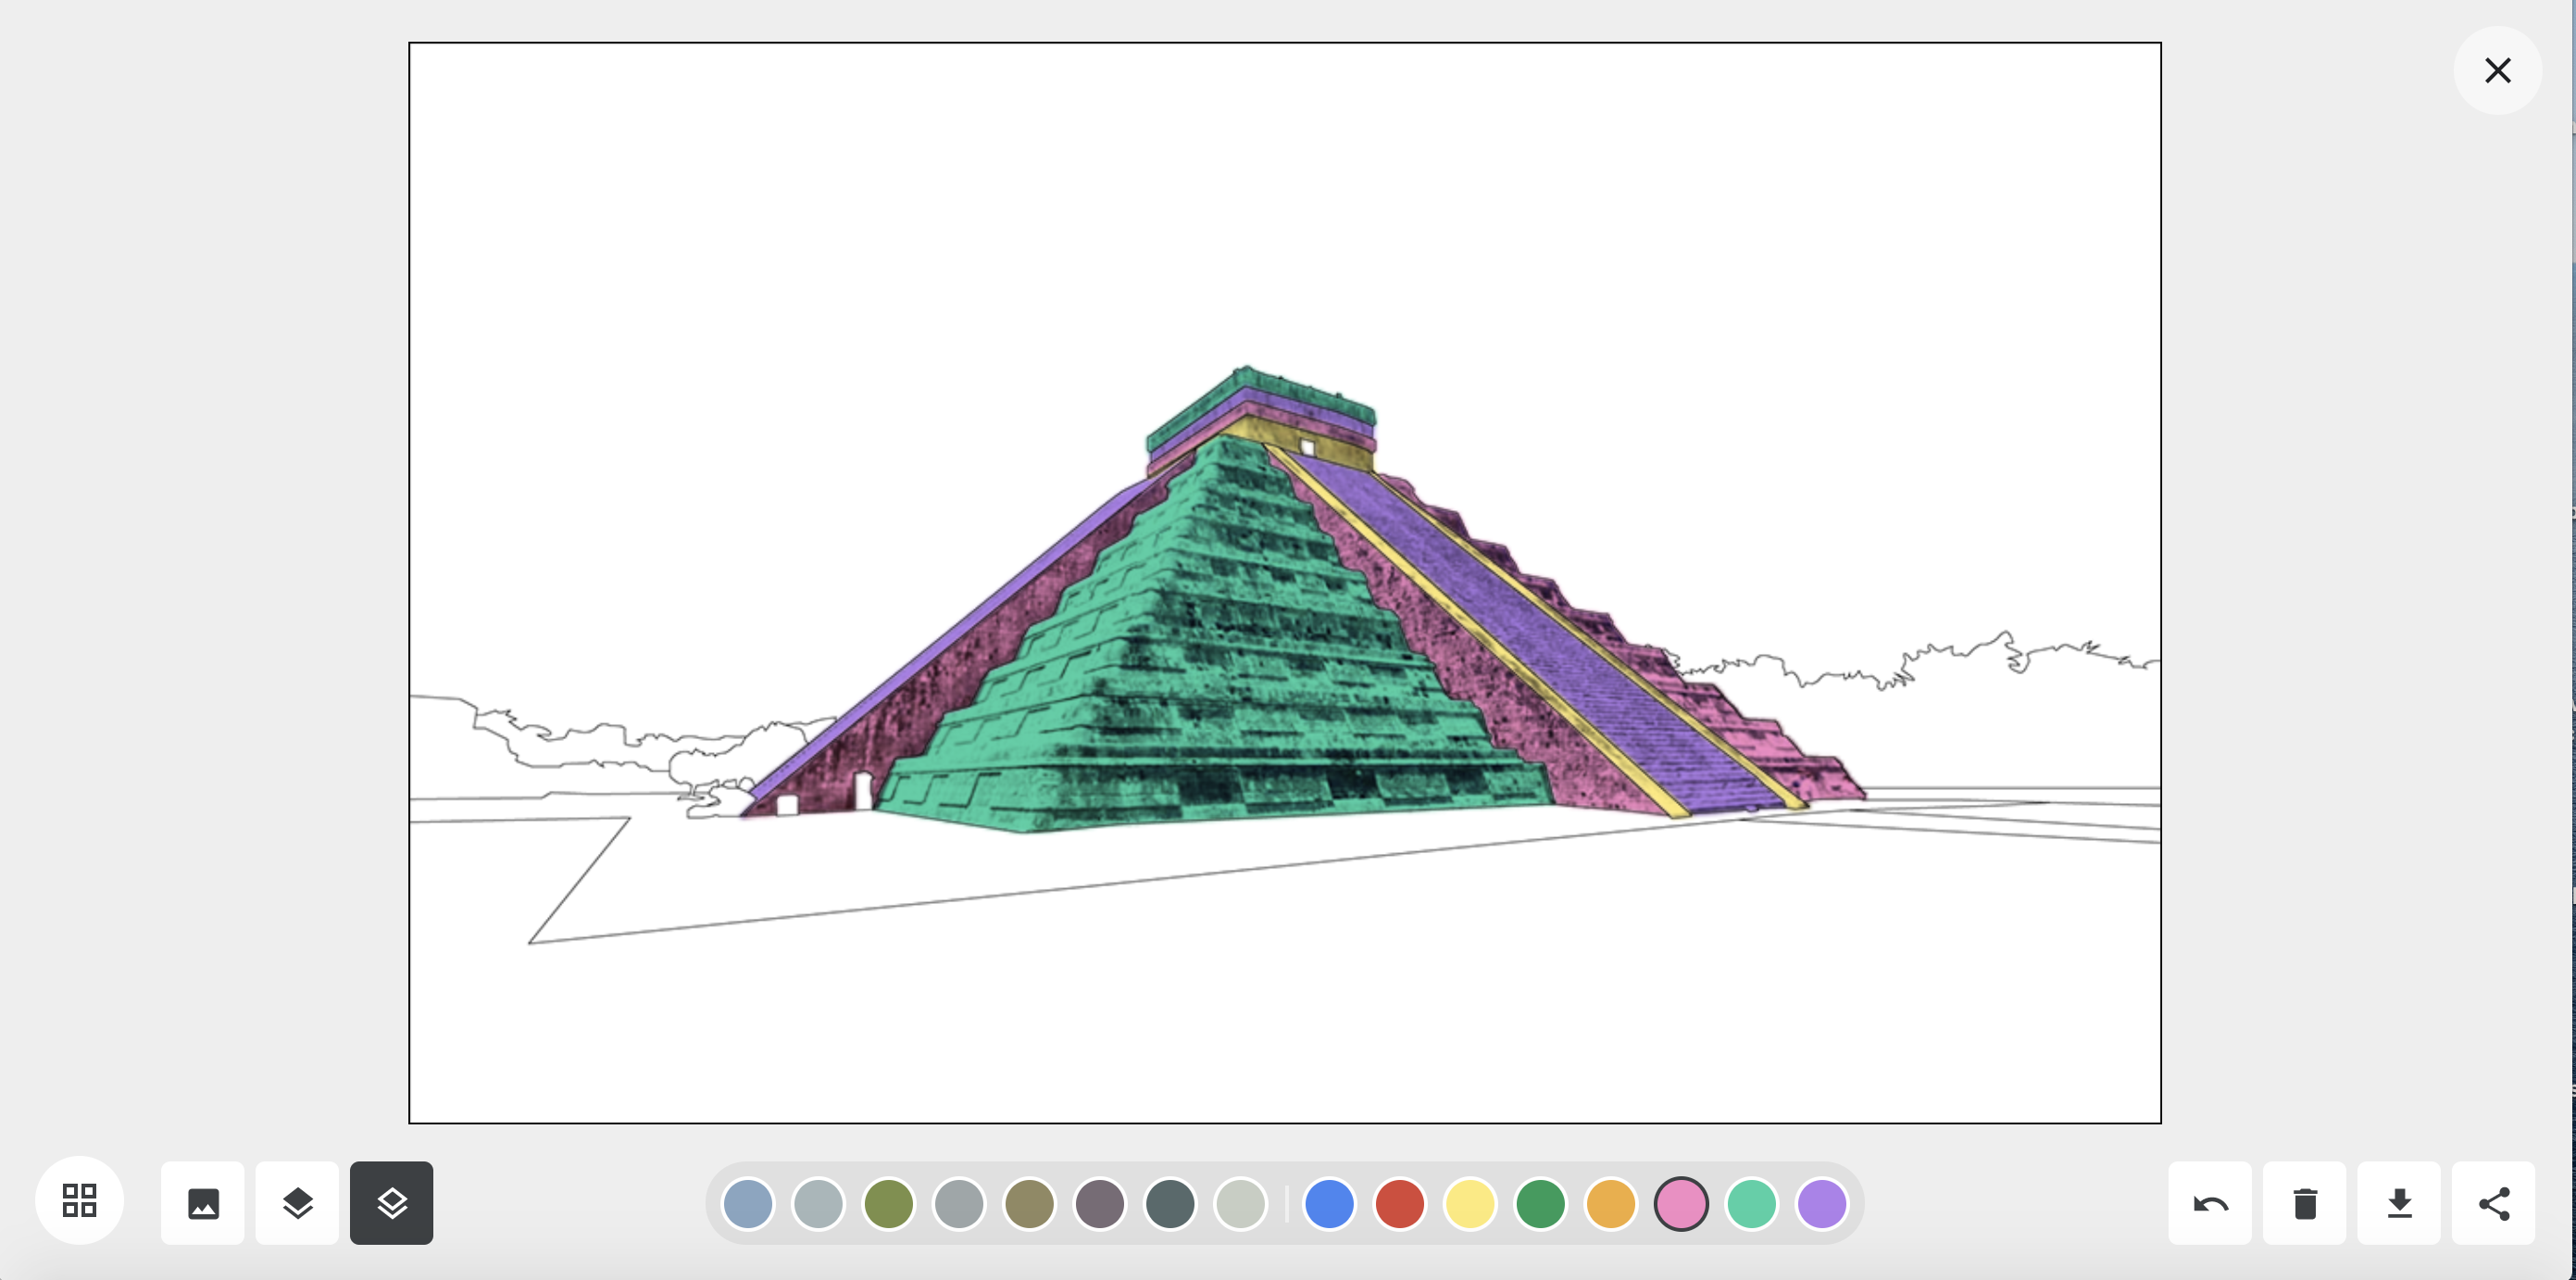Viewport: 2576px width, 1280px height.
Task: Pick the muted olive green swatch
Action: pyautogui.click(x=888, y=1203)
